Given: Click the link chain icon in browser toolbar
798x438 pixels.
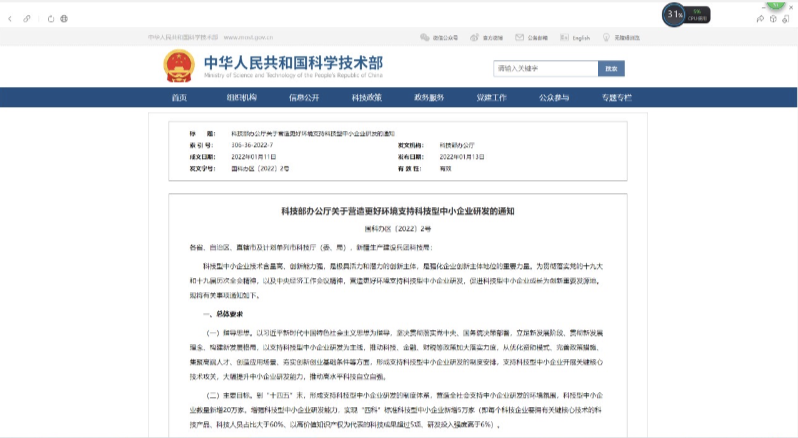Looking at the screenshot, I should [x=26, y=19].
